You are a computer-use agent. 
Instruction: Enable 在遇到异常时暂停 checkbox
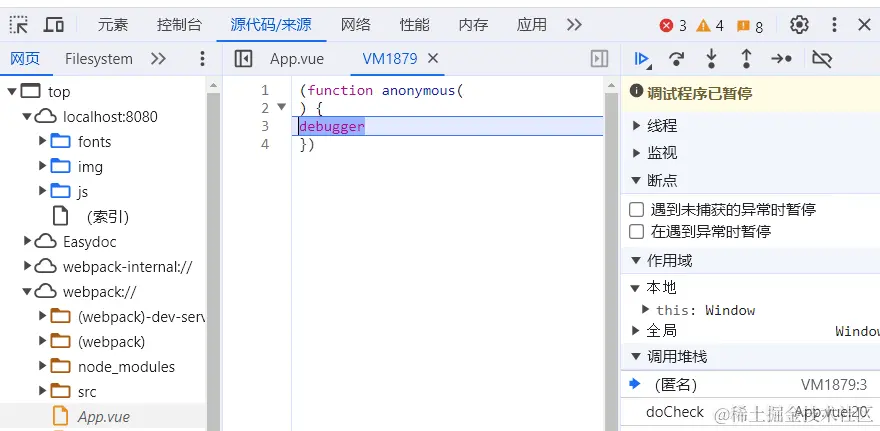coord(636,231)
